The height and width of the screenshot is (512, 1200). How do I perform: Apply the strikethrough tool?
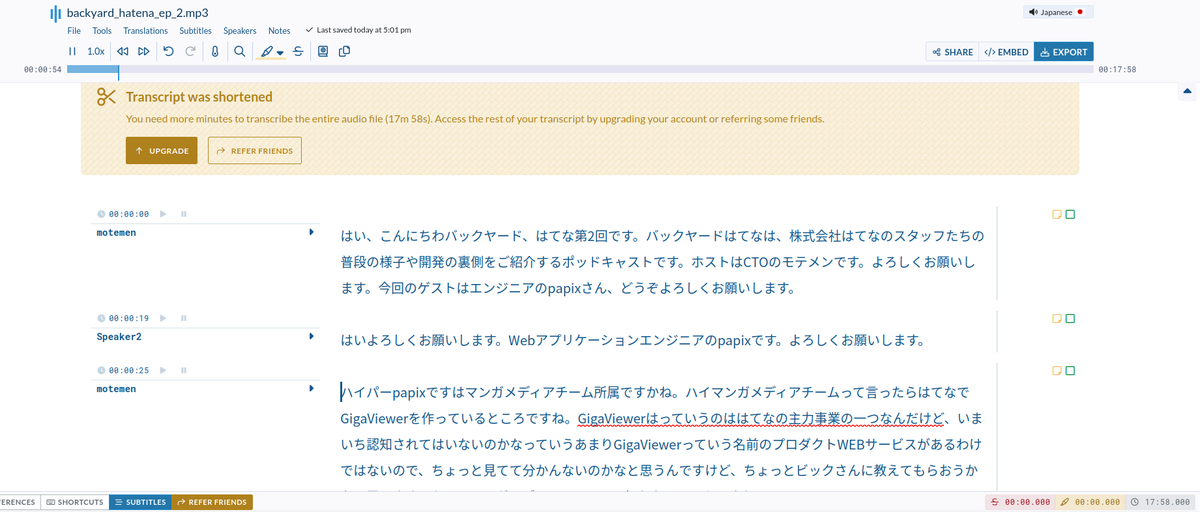pyautogui.click(x=298, y=51)
